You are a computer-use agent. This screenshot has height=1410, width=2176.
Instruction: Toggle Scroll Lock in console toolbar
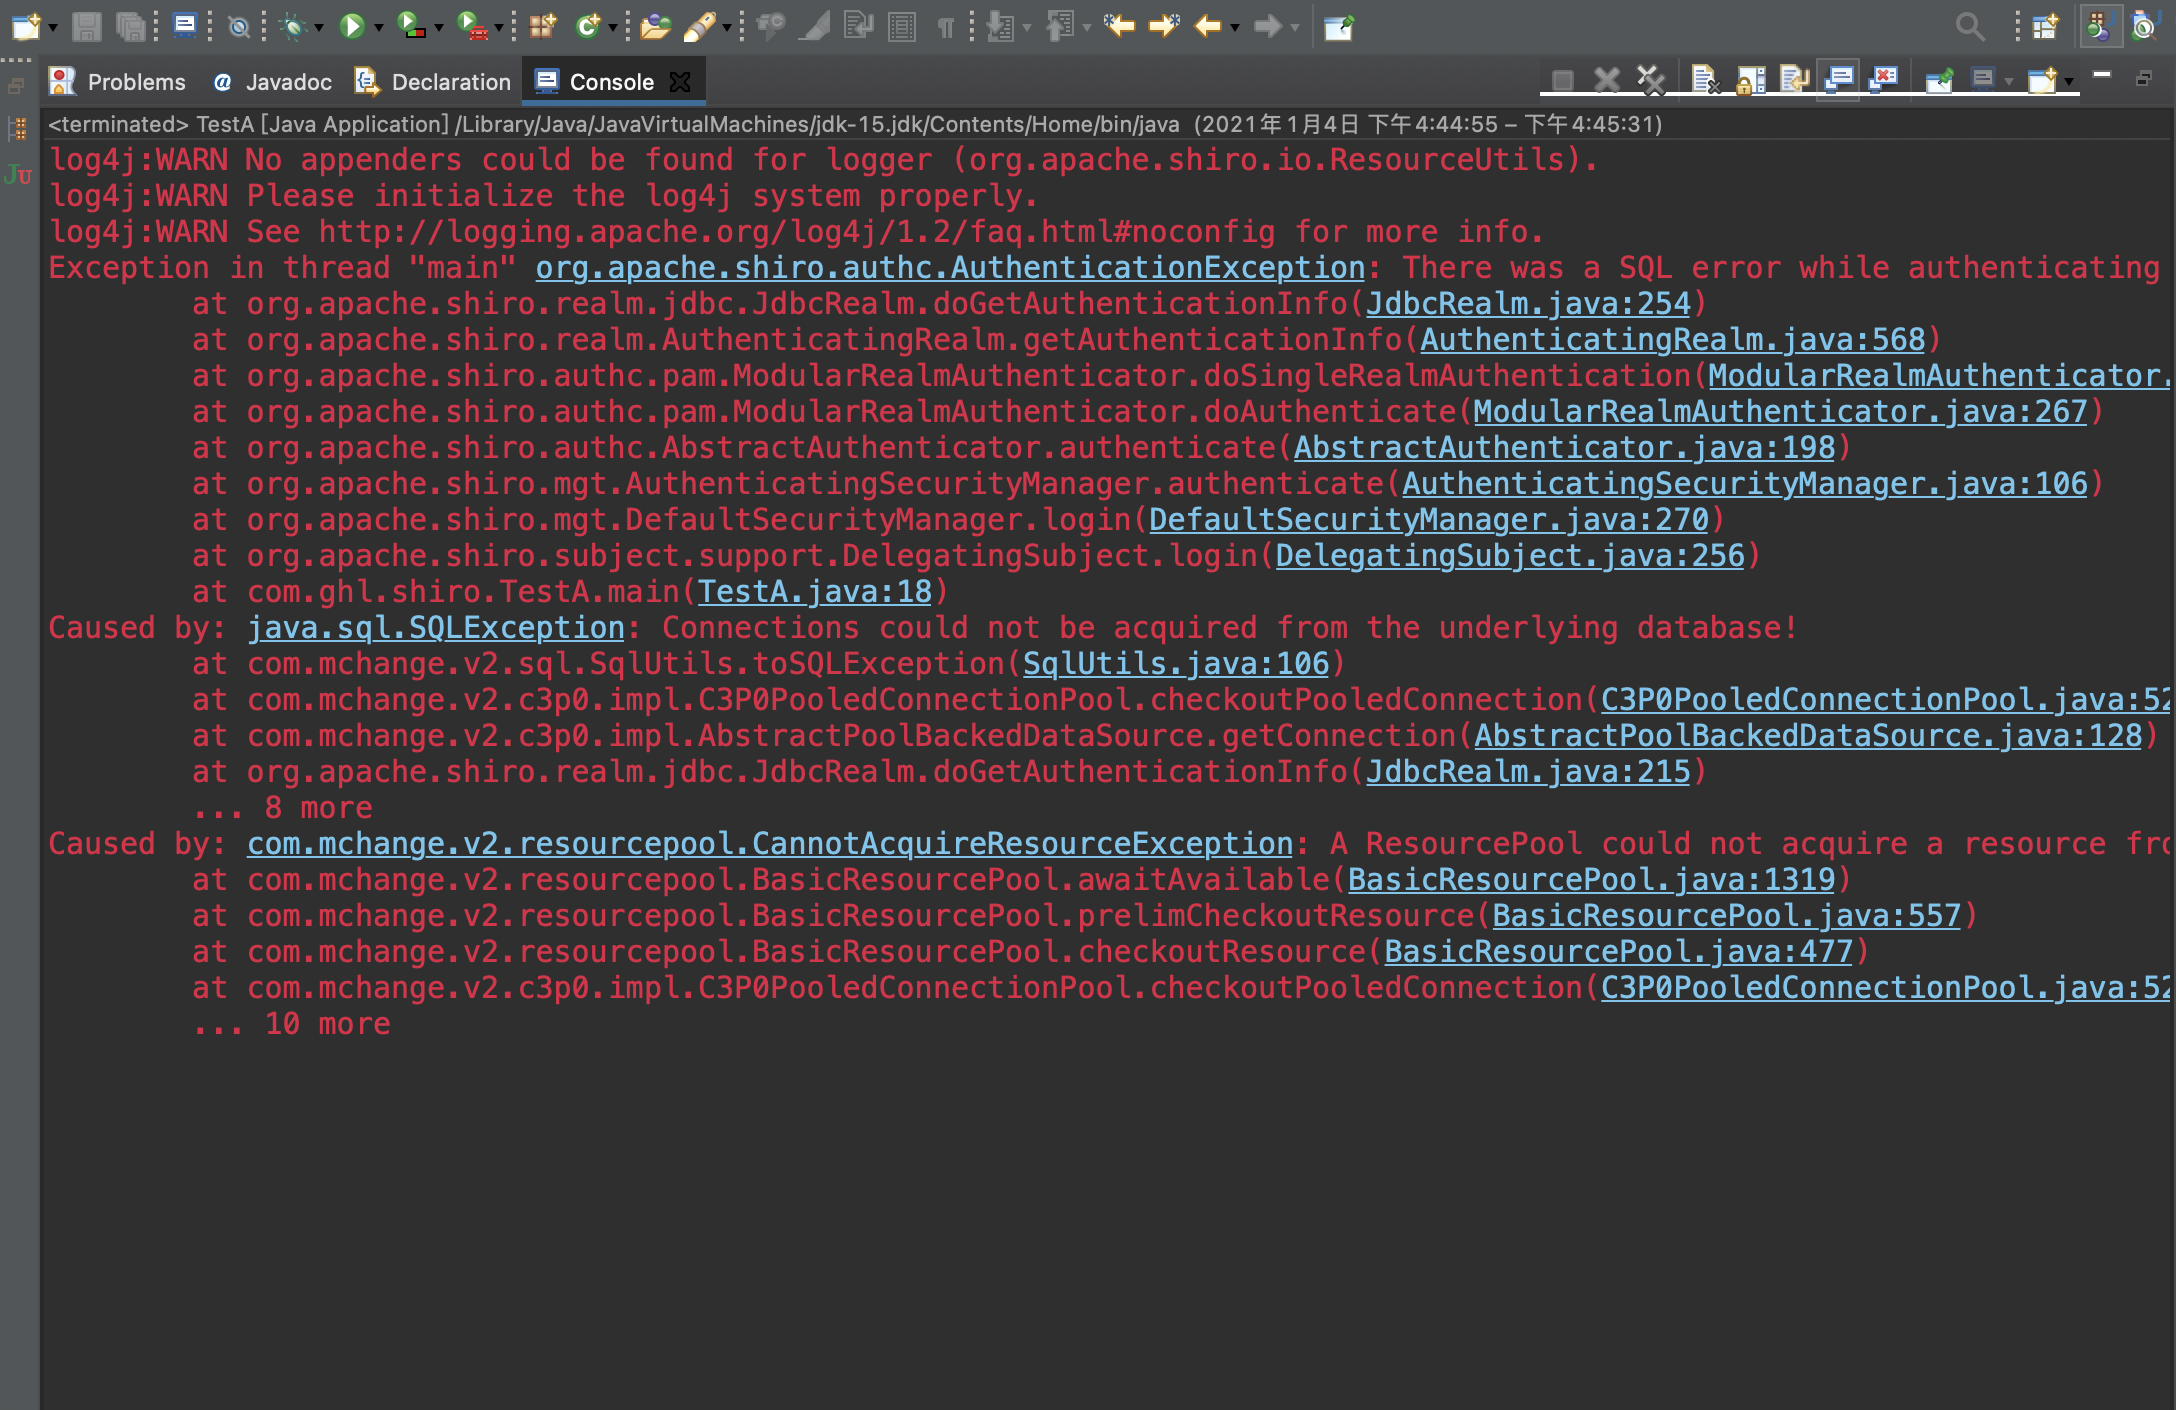click(1750, 80)
